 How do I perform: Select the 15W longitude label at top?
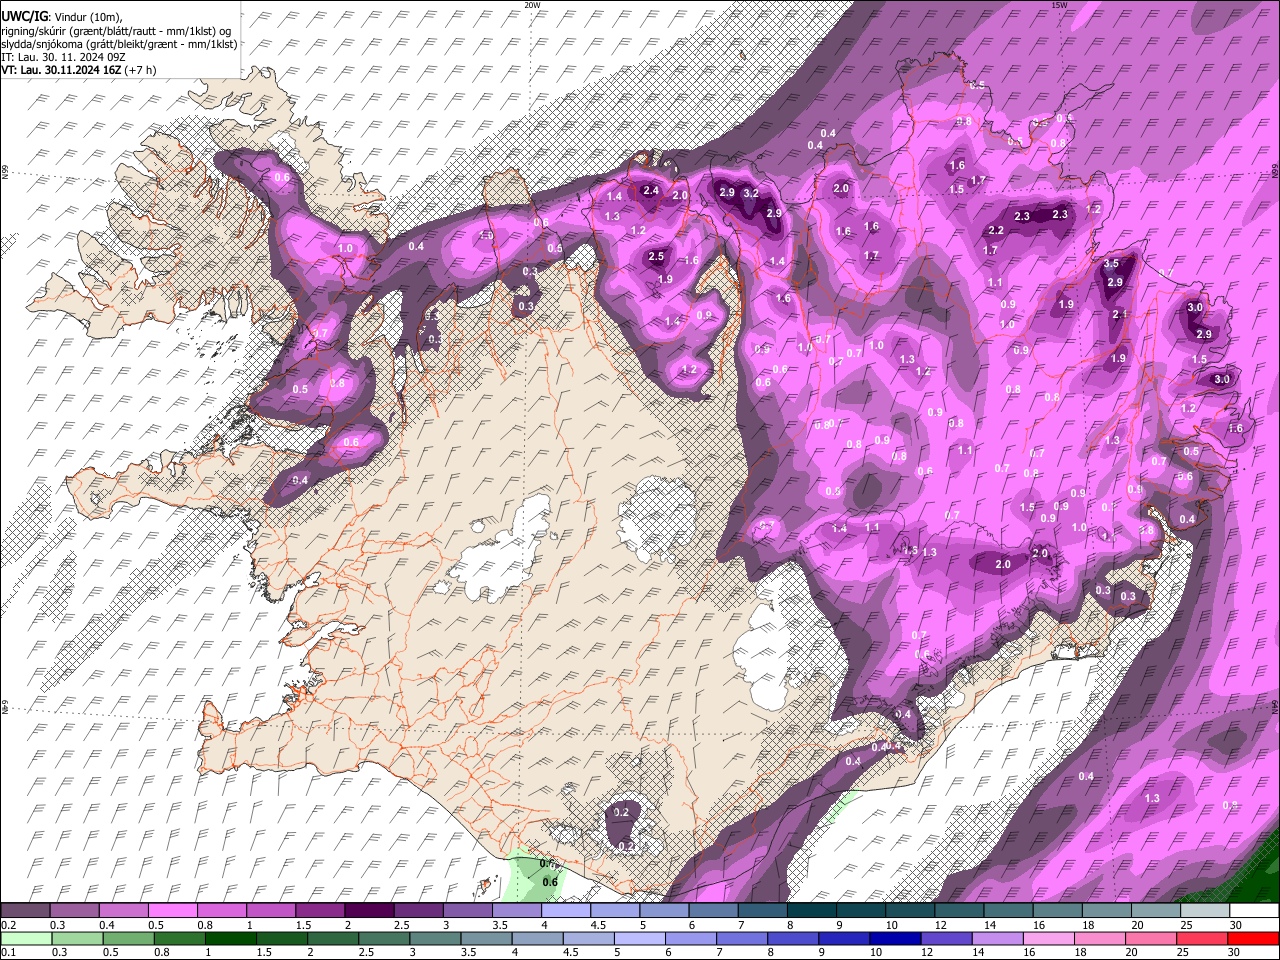pyautogui.click(x=1059, y=4)
